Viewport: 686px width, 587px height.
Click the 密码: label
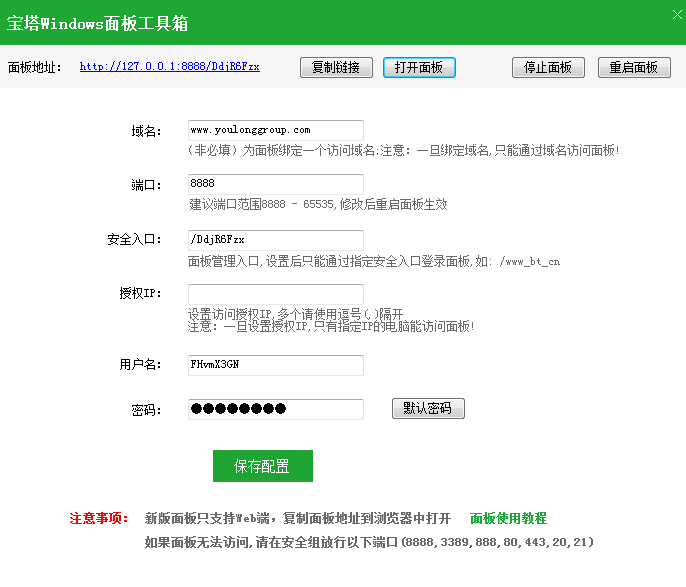click(147, 410)
